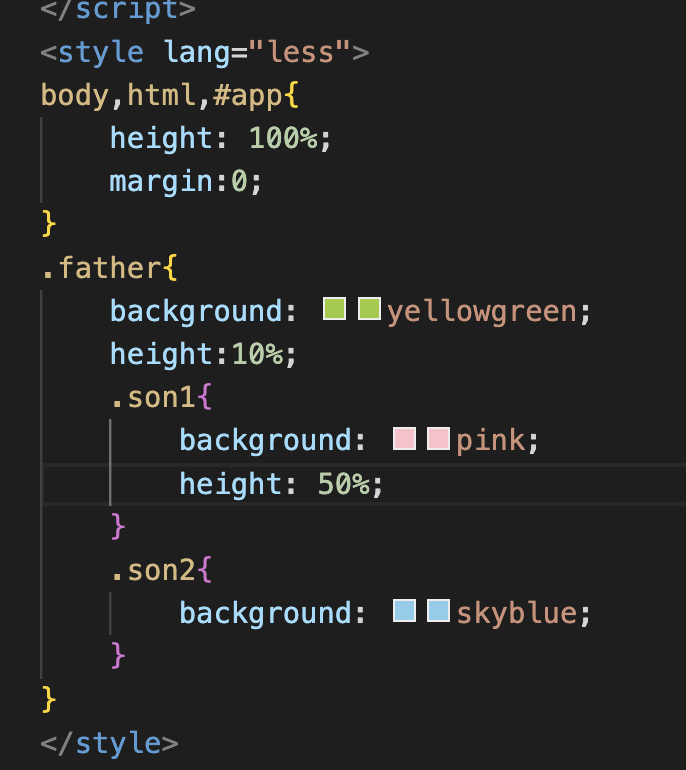Open the swatch directly touching the word yellowgreen
Viewport: 686px width, 770px height.
point(369,309)
